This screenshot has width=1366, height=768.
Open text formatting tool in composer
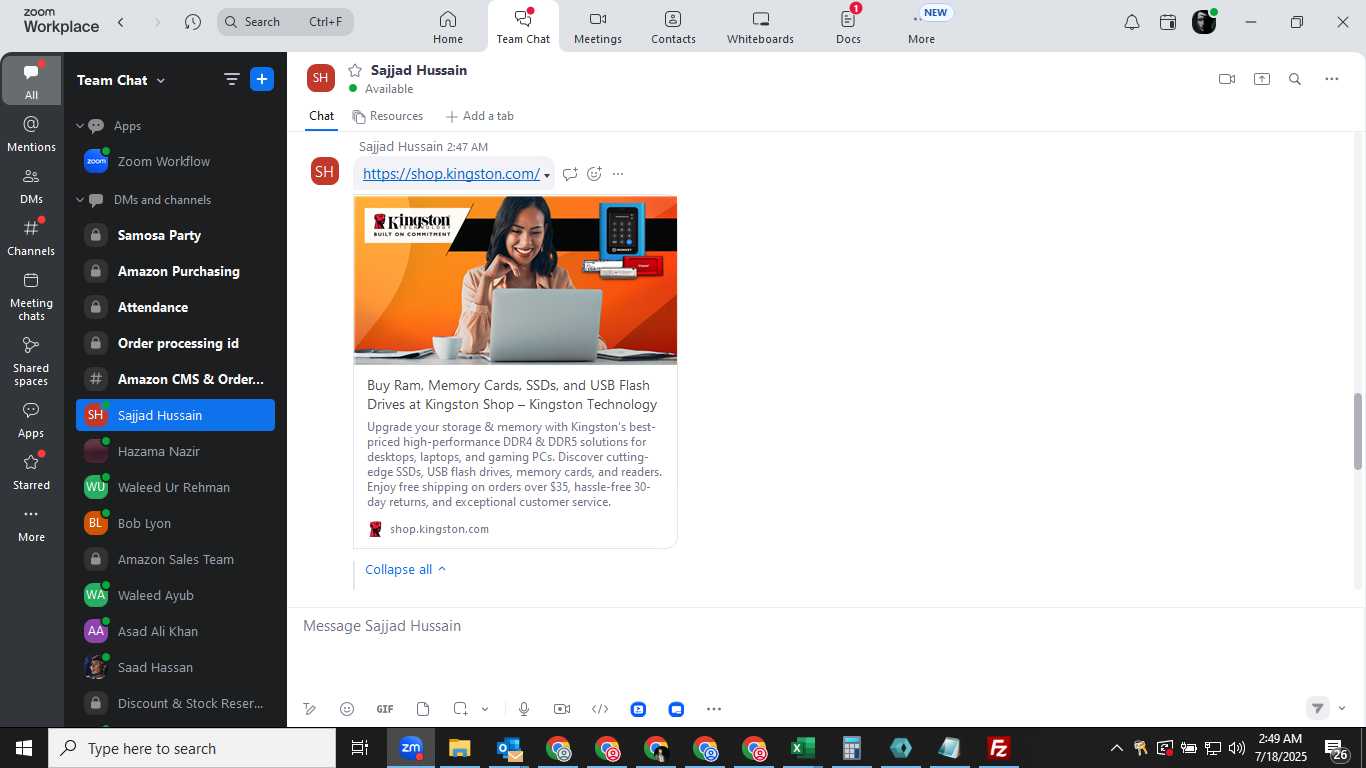(310, 709)
